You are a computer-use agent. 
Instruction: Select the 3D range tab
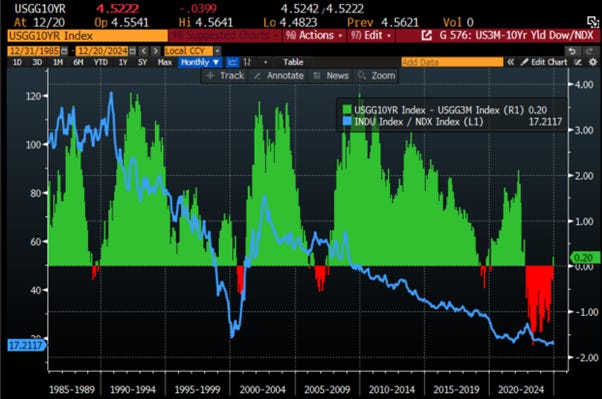[37, 62]
